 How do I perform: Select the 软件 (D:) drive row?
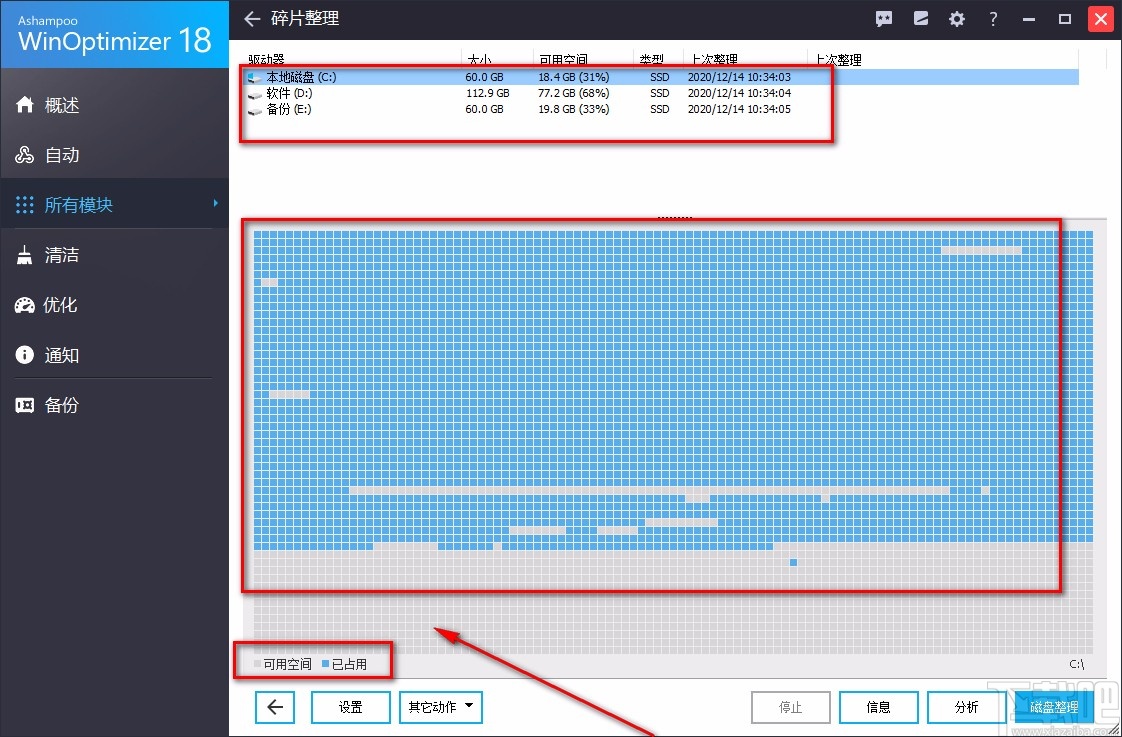[662, 93]
